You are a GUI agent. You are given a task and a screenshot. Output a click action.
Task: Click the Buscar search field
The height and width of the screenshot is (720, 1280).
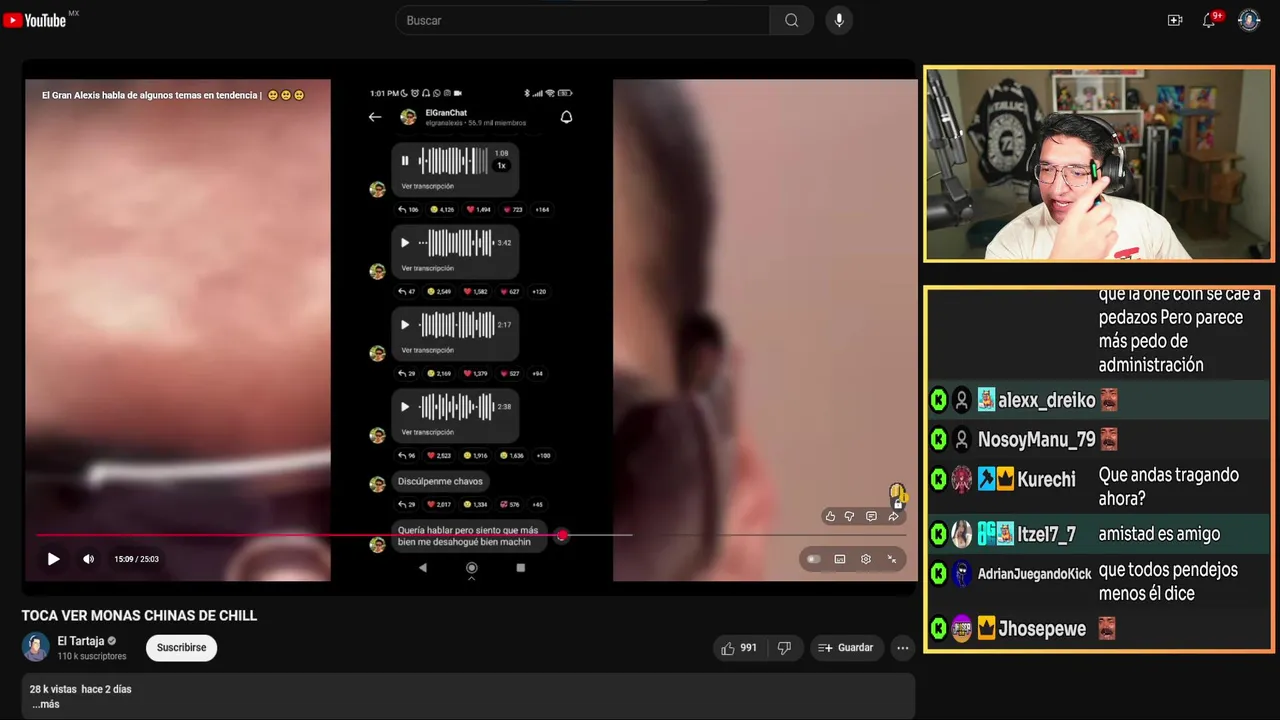pos(583,20)
